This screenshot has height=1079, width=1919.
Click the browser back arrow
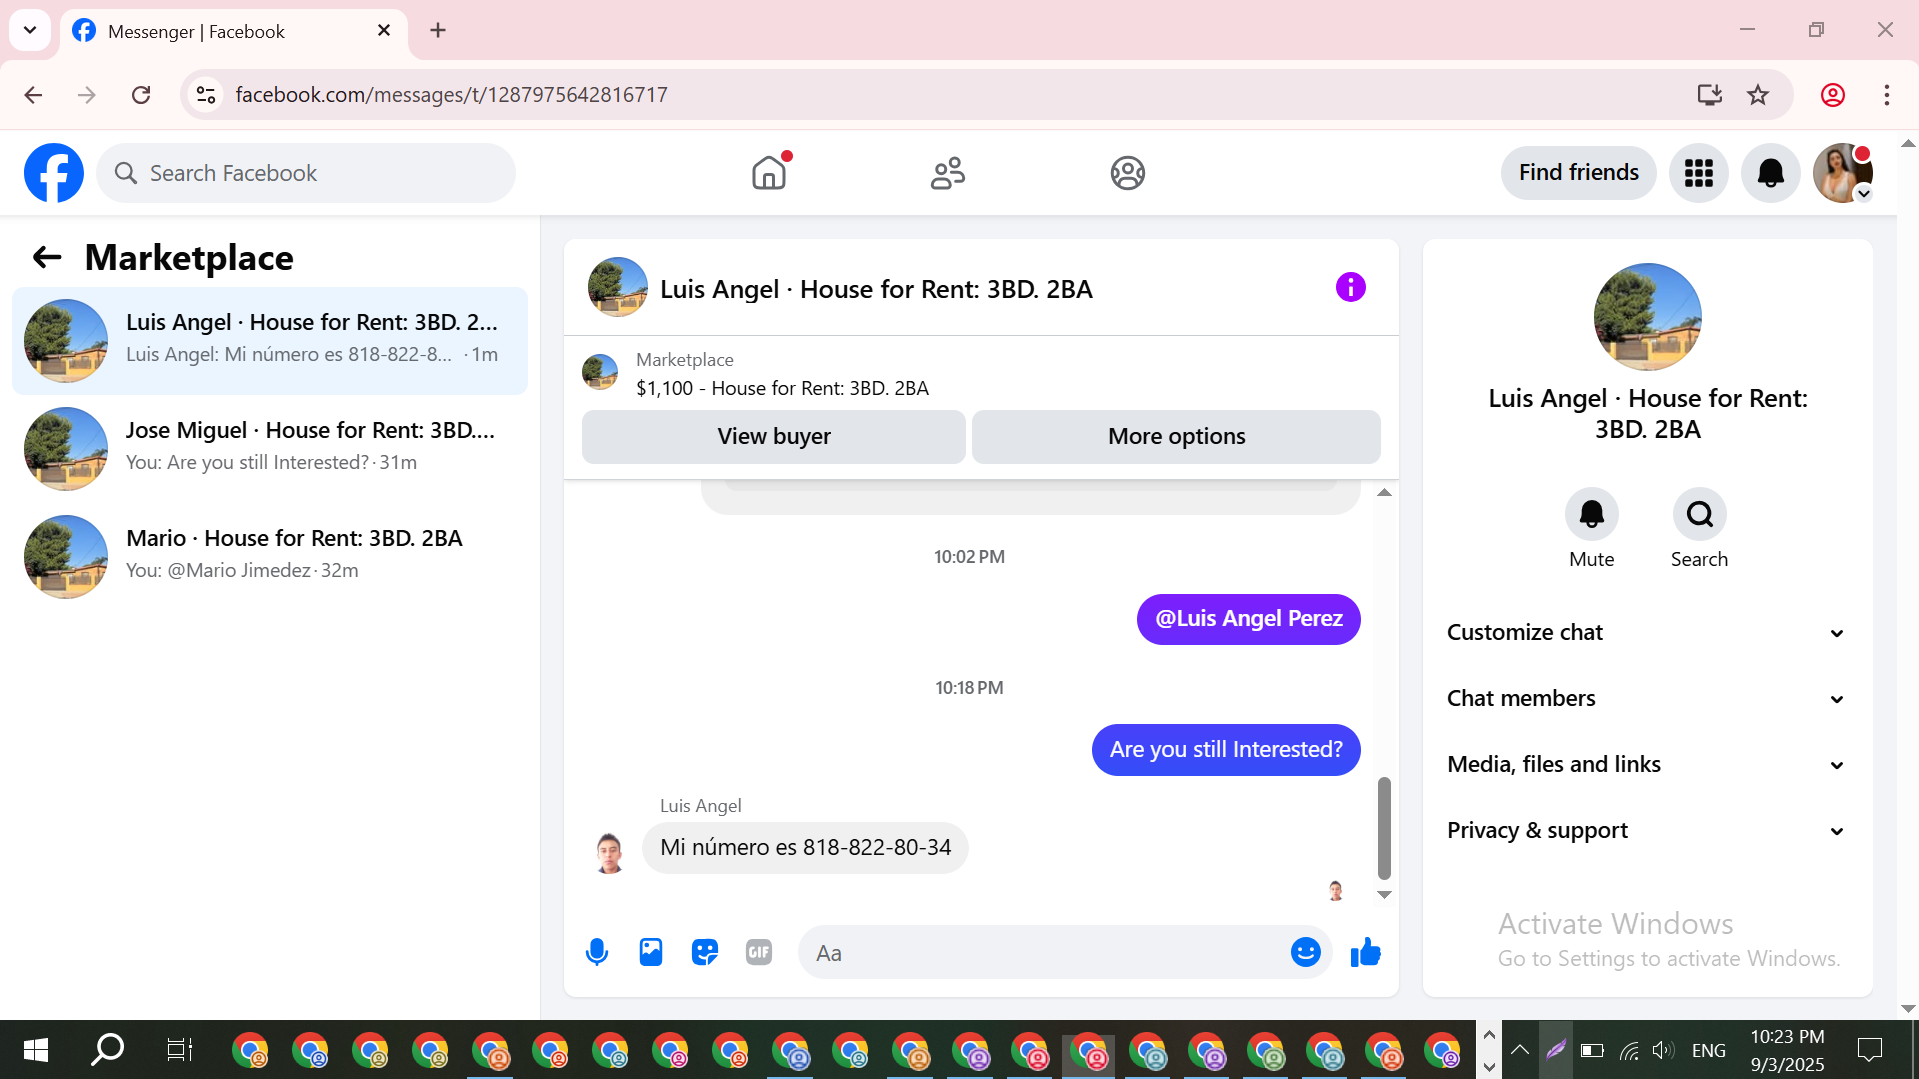(33, 95)
